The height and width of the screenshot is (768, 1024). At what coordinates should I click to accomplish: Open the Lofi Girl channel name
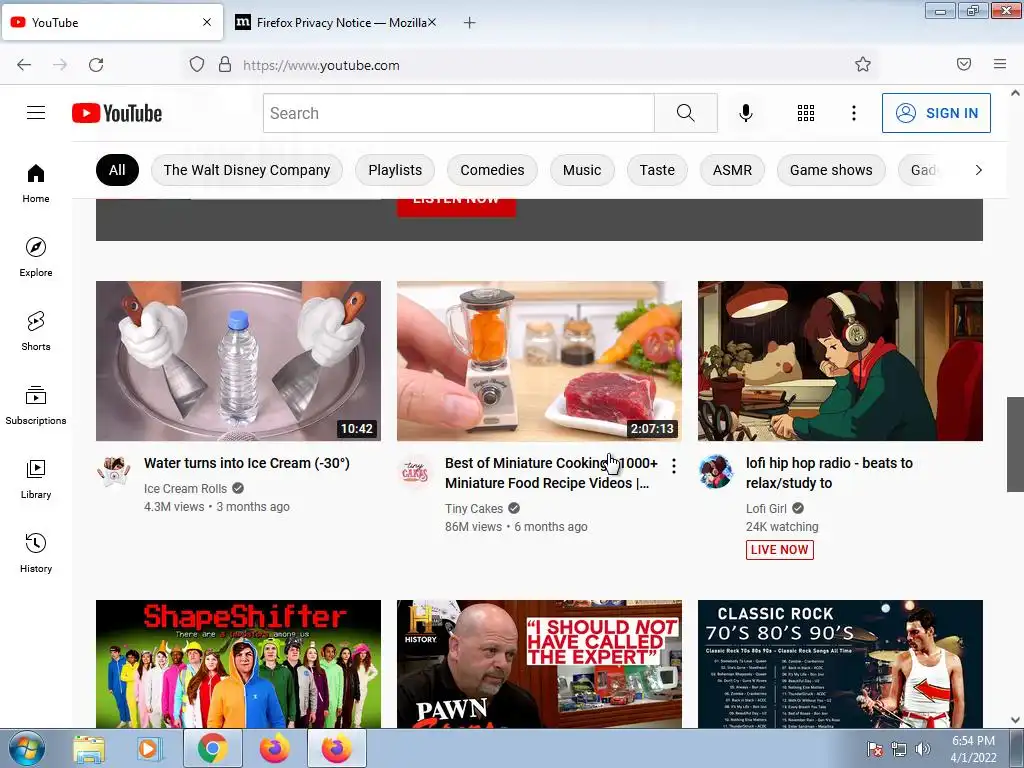click(x=766, y=509)
